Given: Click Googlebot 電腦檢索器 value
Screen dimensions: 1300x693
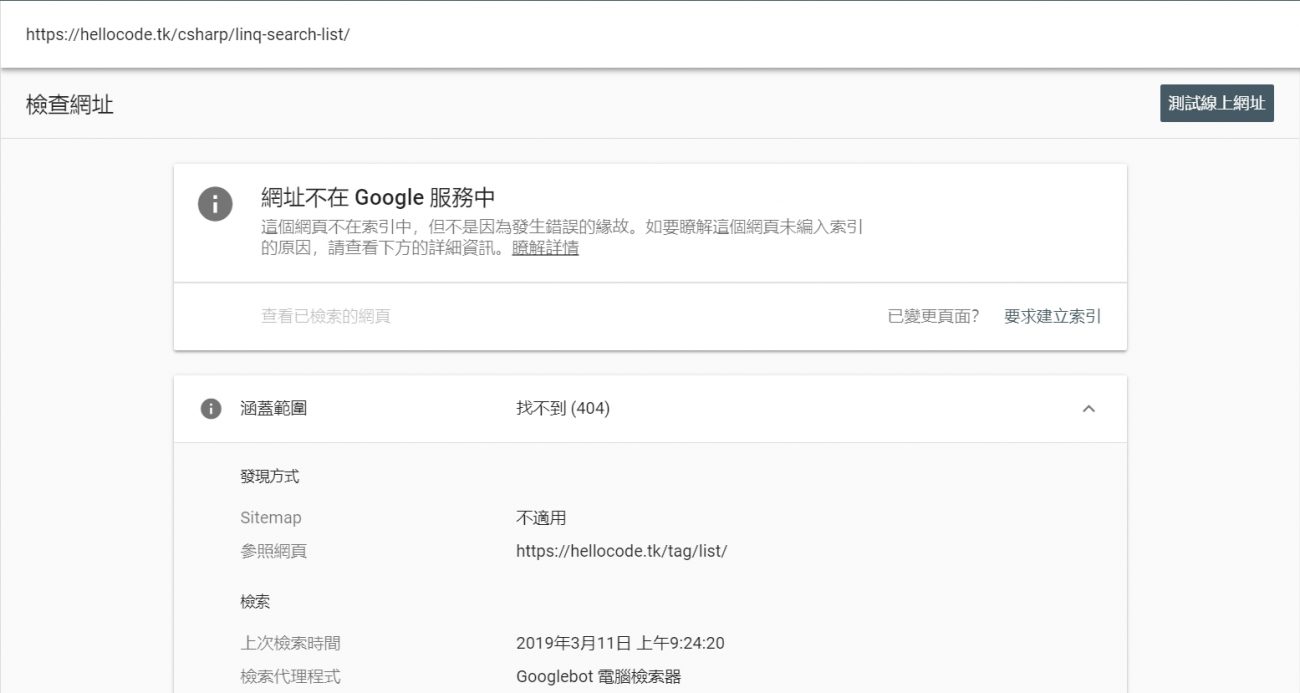Looking at the screenshot, I should pos(598,676).
